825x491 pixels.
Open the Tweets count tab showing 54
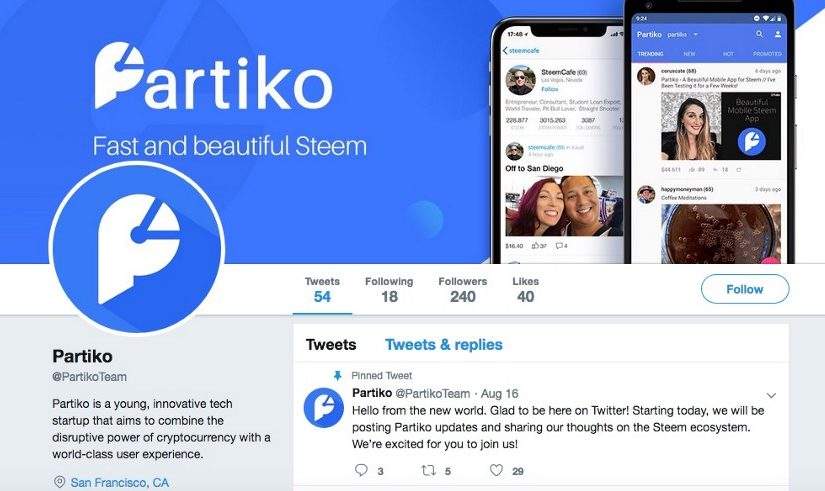click(322, 289)
